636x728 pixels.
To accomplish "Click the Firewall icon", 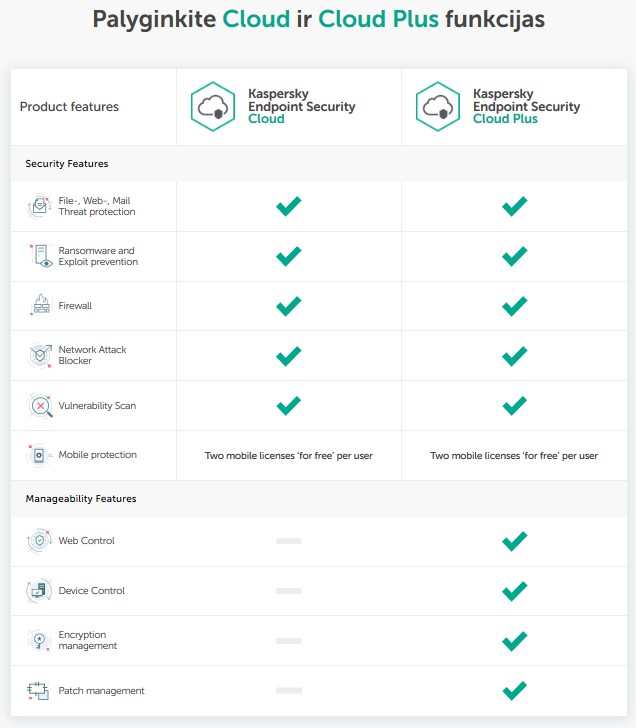I will click(x=41, y=305).
